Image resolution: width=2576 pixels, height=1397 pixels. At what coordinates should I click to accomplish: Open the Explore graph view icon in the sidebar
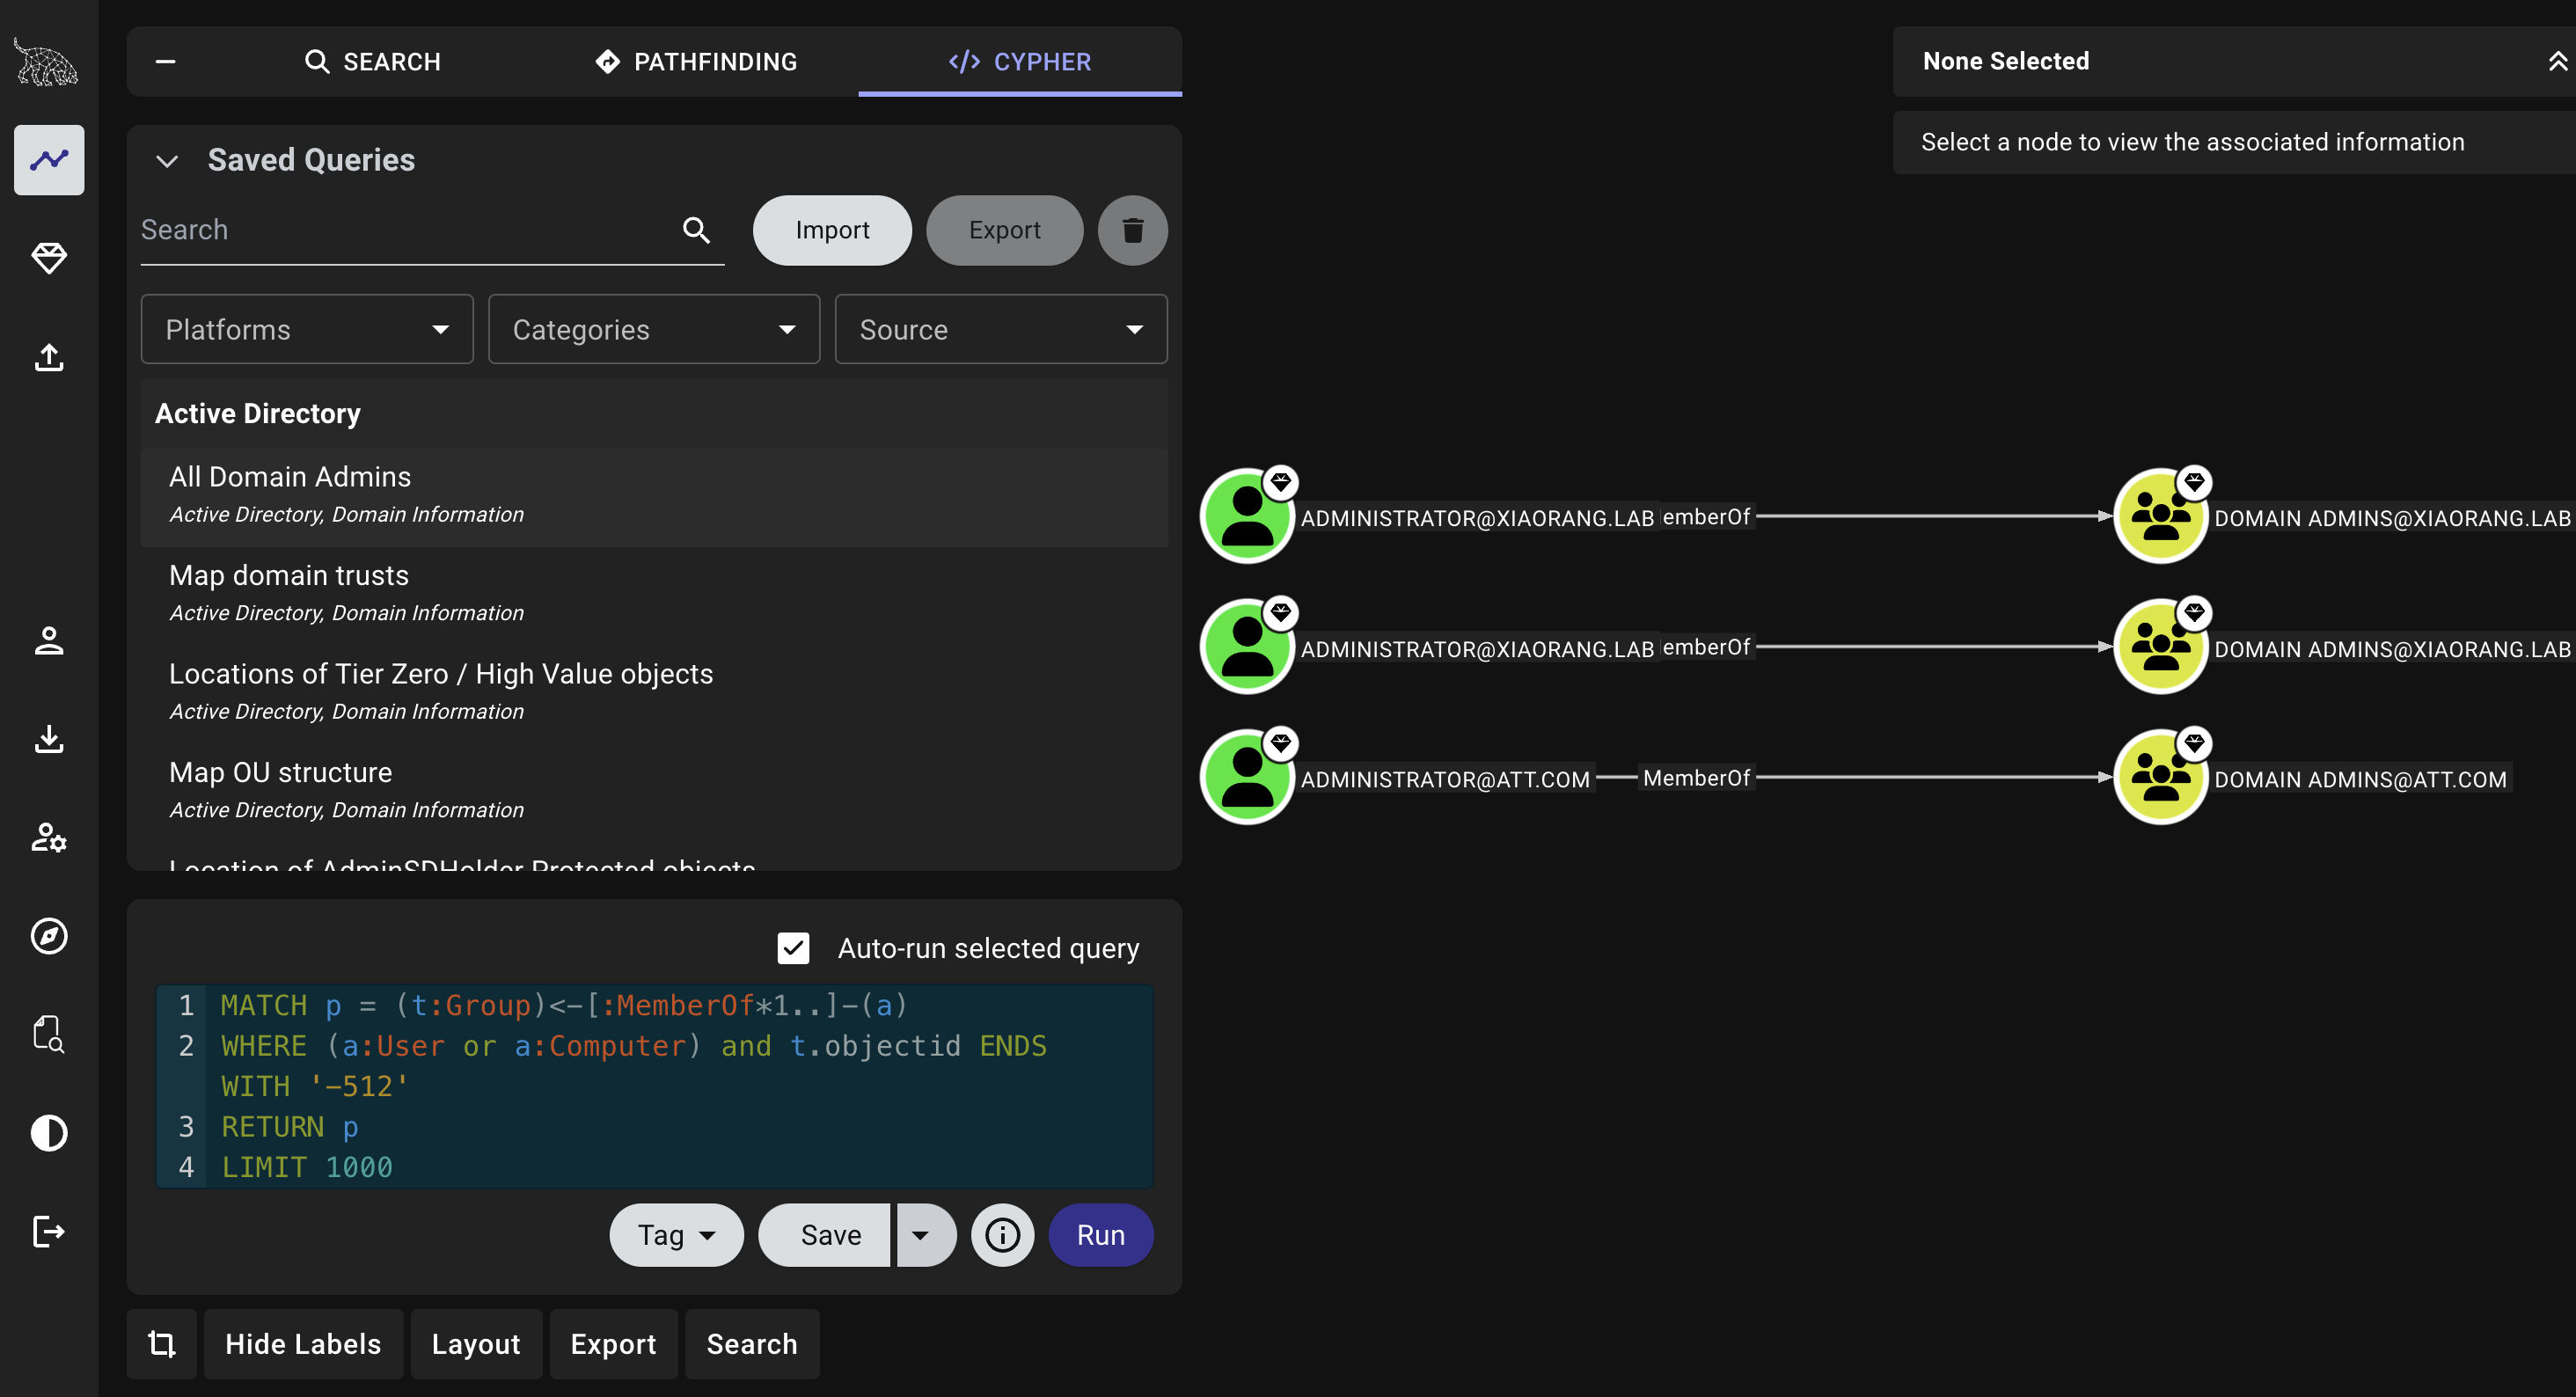point(49,160)
